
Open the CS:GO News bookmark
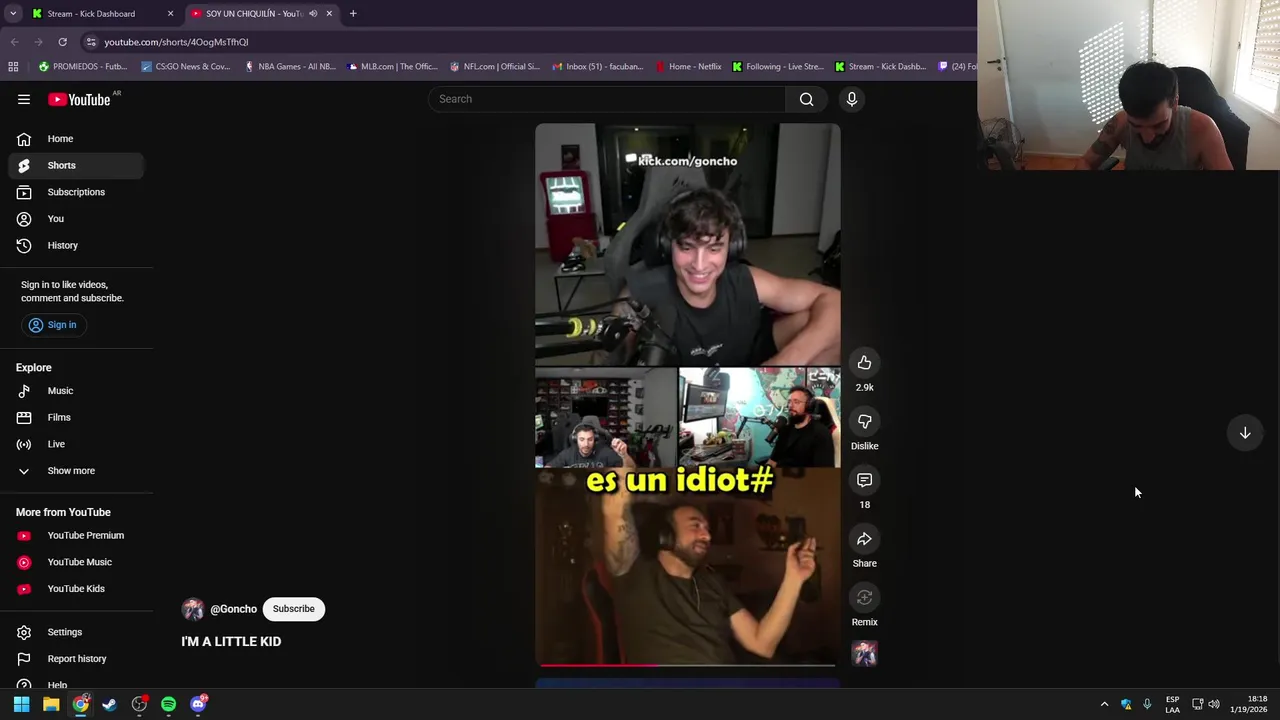[x=186, y=67]
